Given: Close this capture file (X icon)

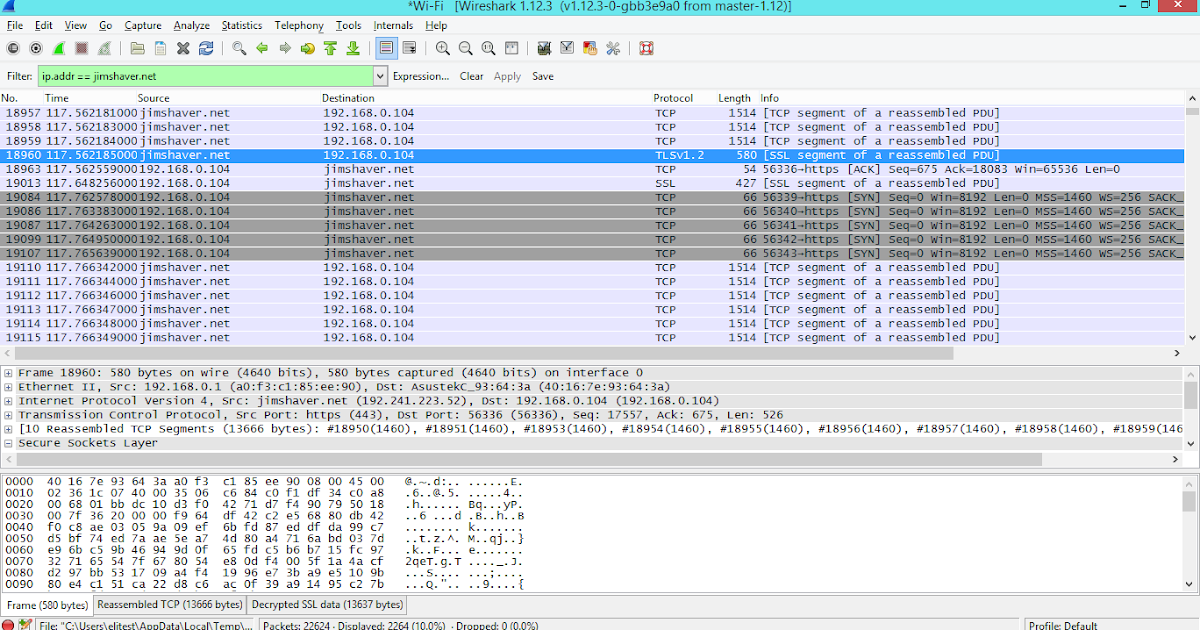Looking at the screenshot, I should [183, 48].
